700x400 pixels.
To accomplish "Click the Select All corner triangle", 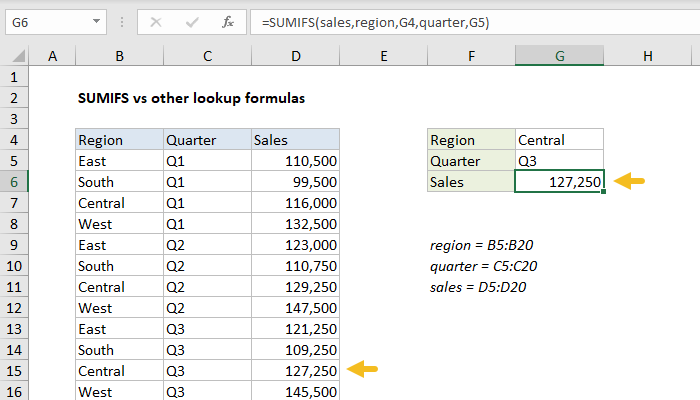I will coord(16,56).
